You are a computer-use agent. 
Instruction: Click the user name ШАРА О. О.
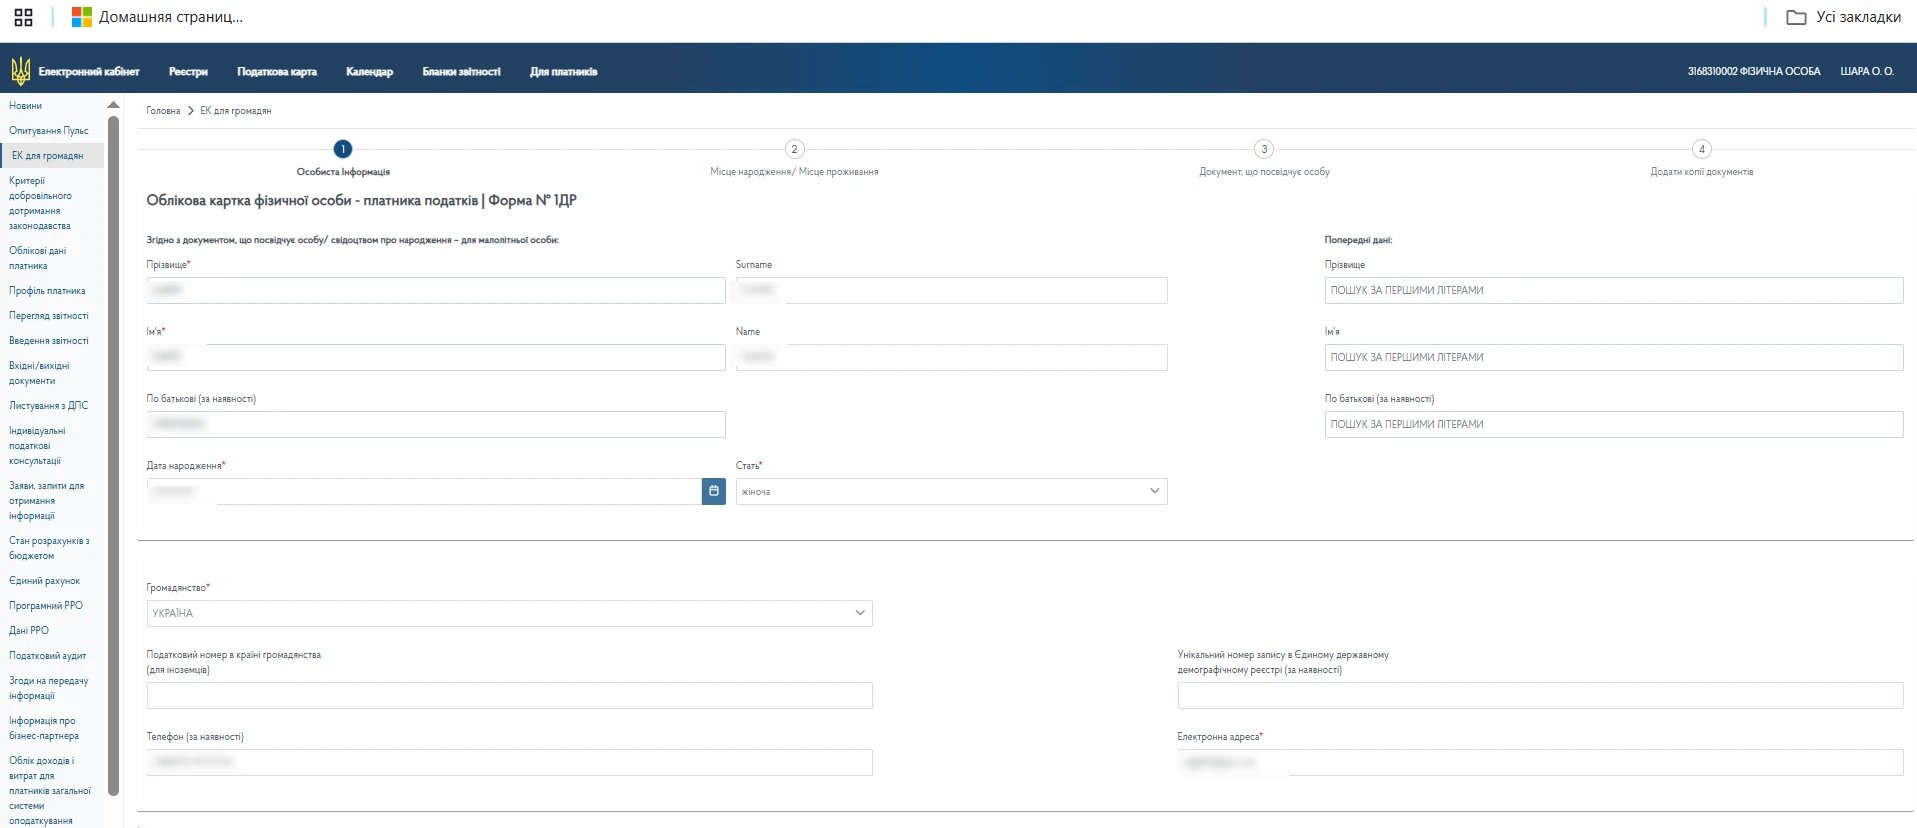(x=1867, y=72)
